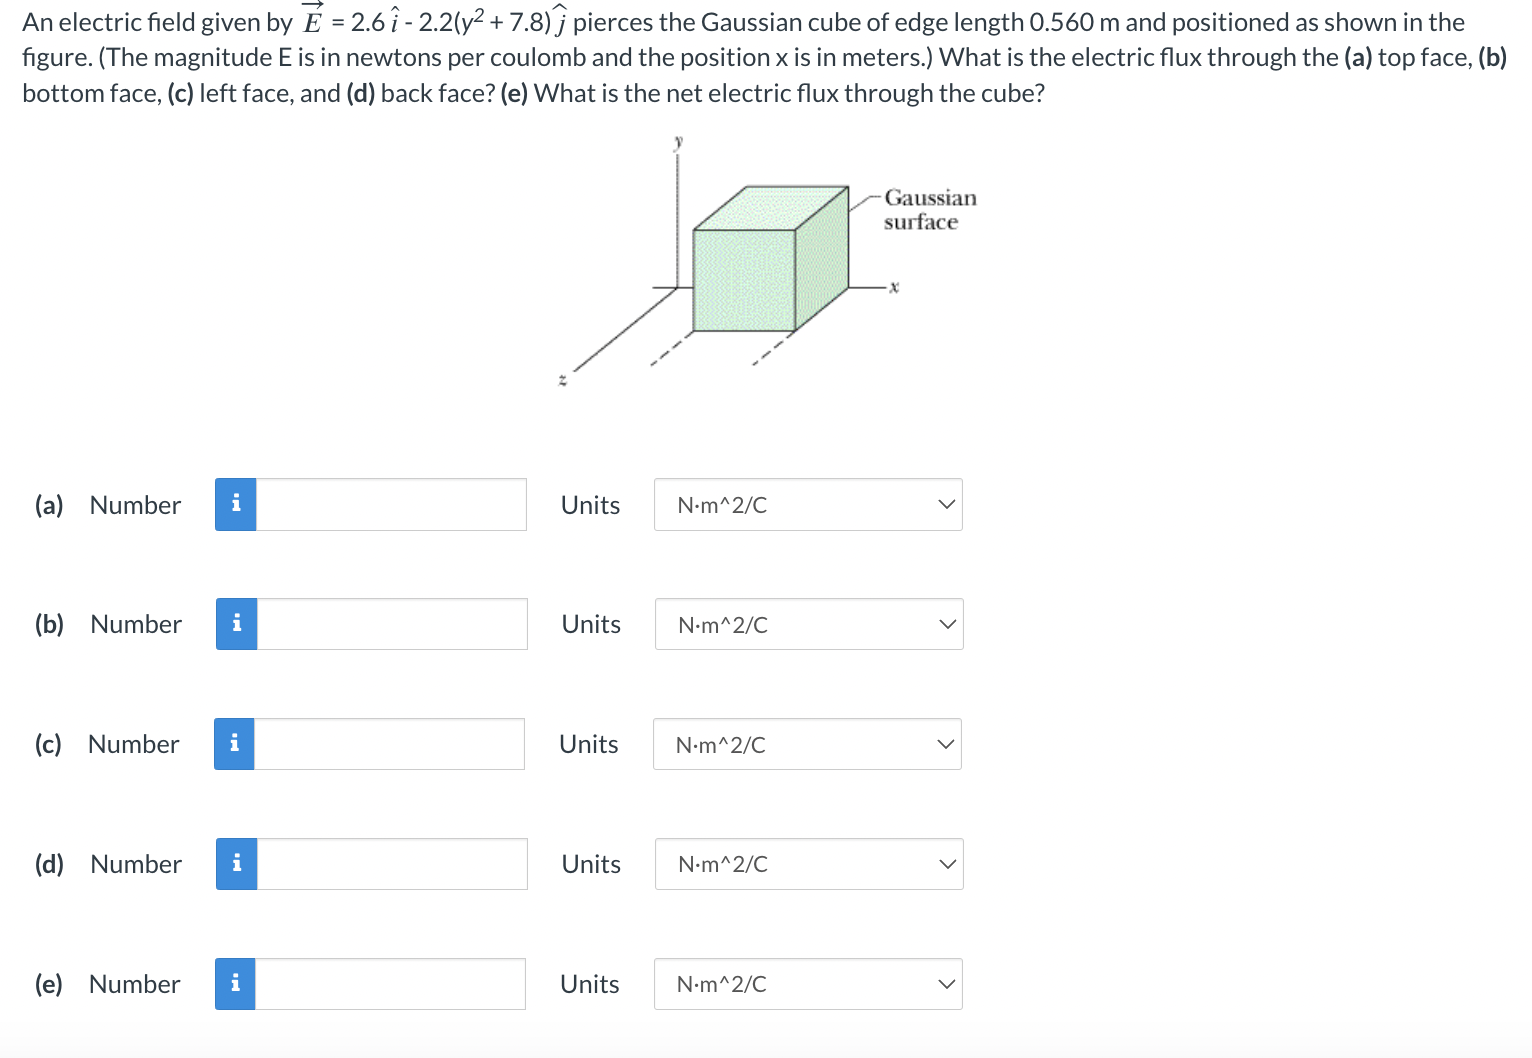Select the info icon for part (c)
The image size is (1532, 1058).
tap(235, 743)
